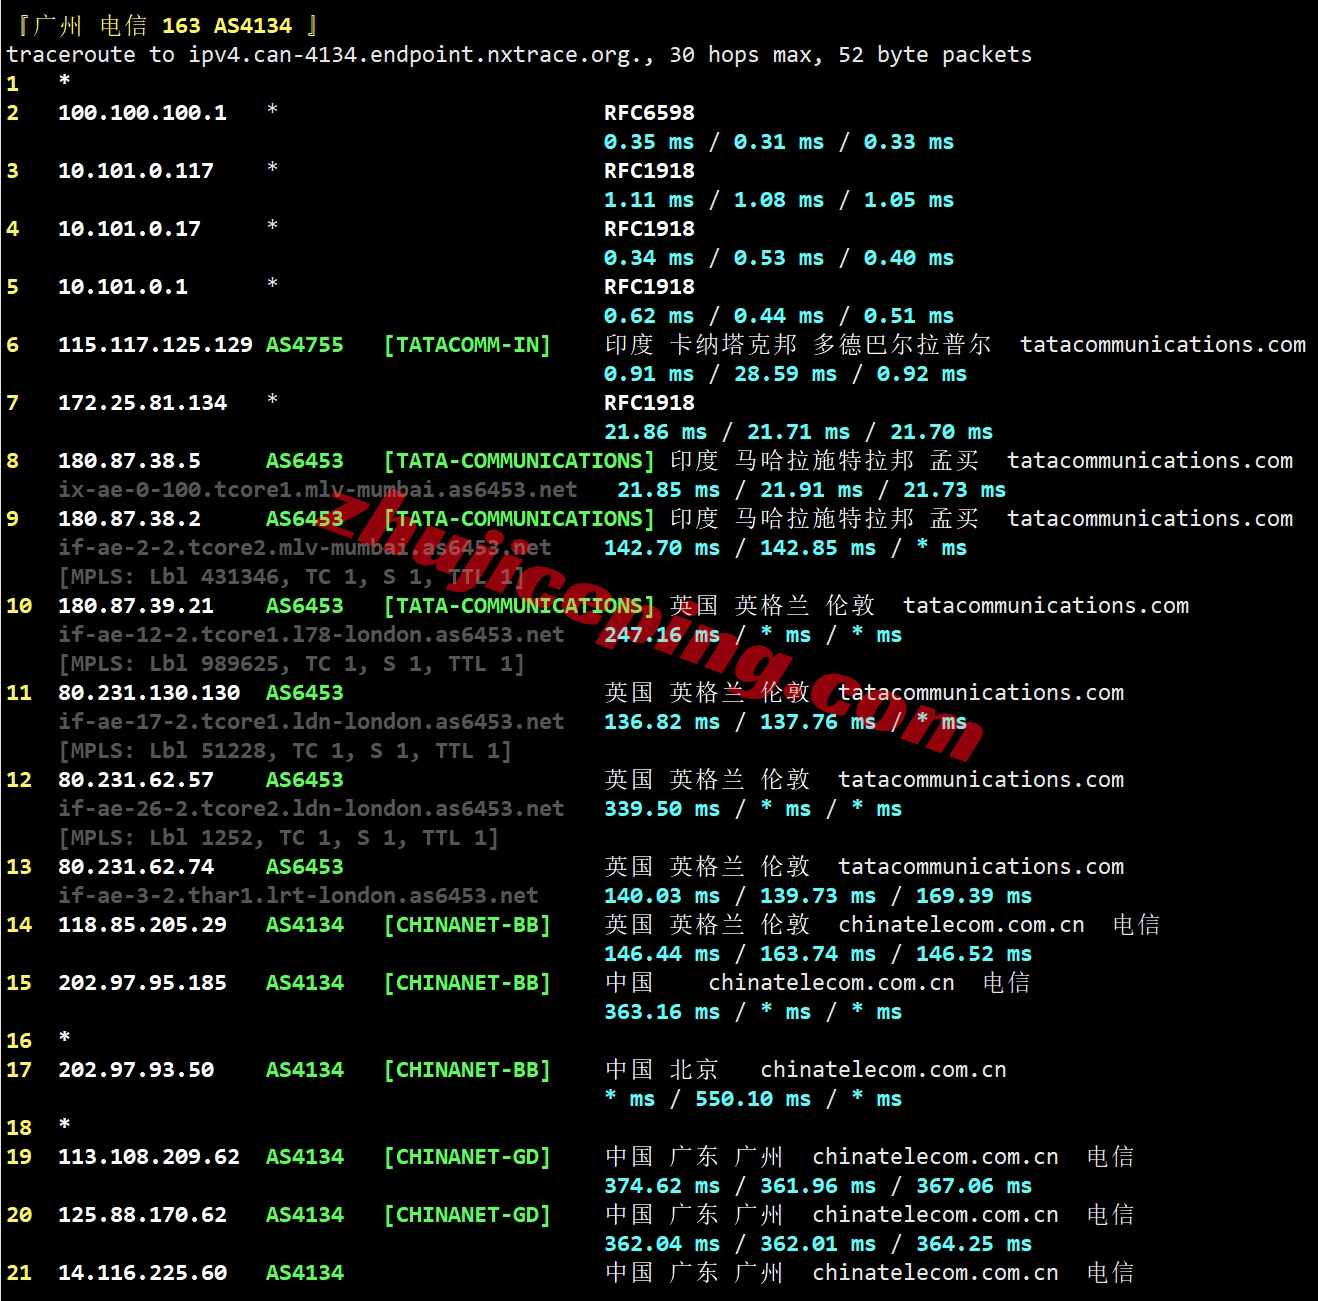The height and width of the screenshot is (1301, 1318).
Task: Click the MPLS label line 'Lbl 1252'
Action: [278, 838]
